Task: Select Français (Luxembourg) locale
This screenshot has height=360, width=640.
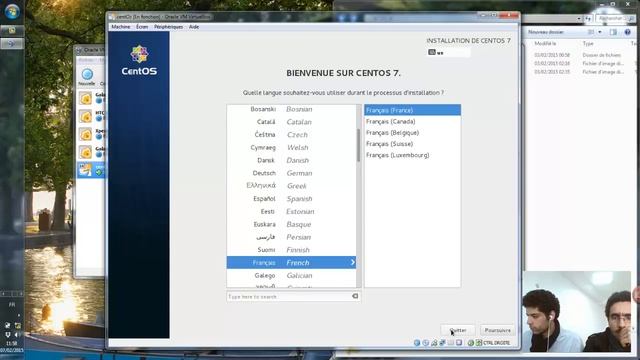Action: click(x=412, y=155)
